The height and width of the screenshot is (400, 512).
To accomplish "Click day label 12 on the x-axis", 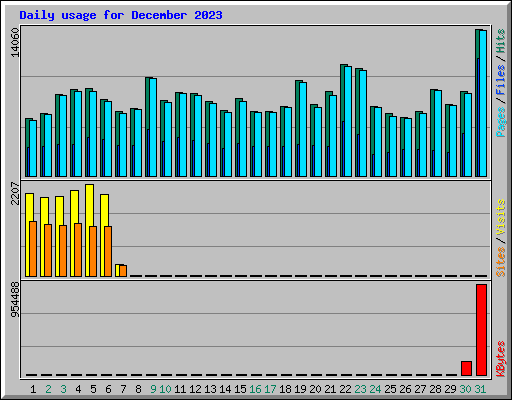I will coord(195,389).
